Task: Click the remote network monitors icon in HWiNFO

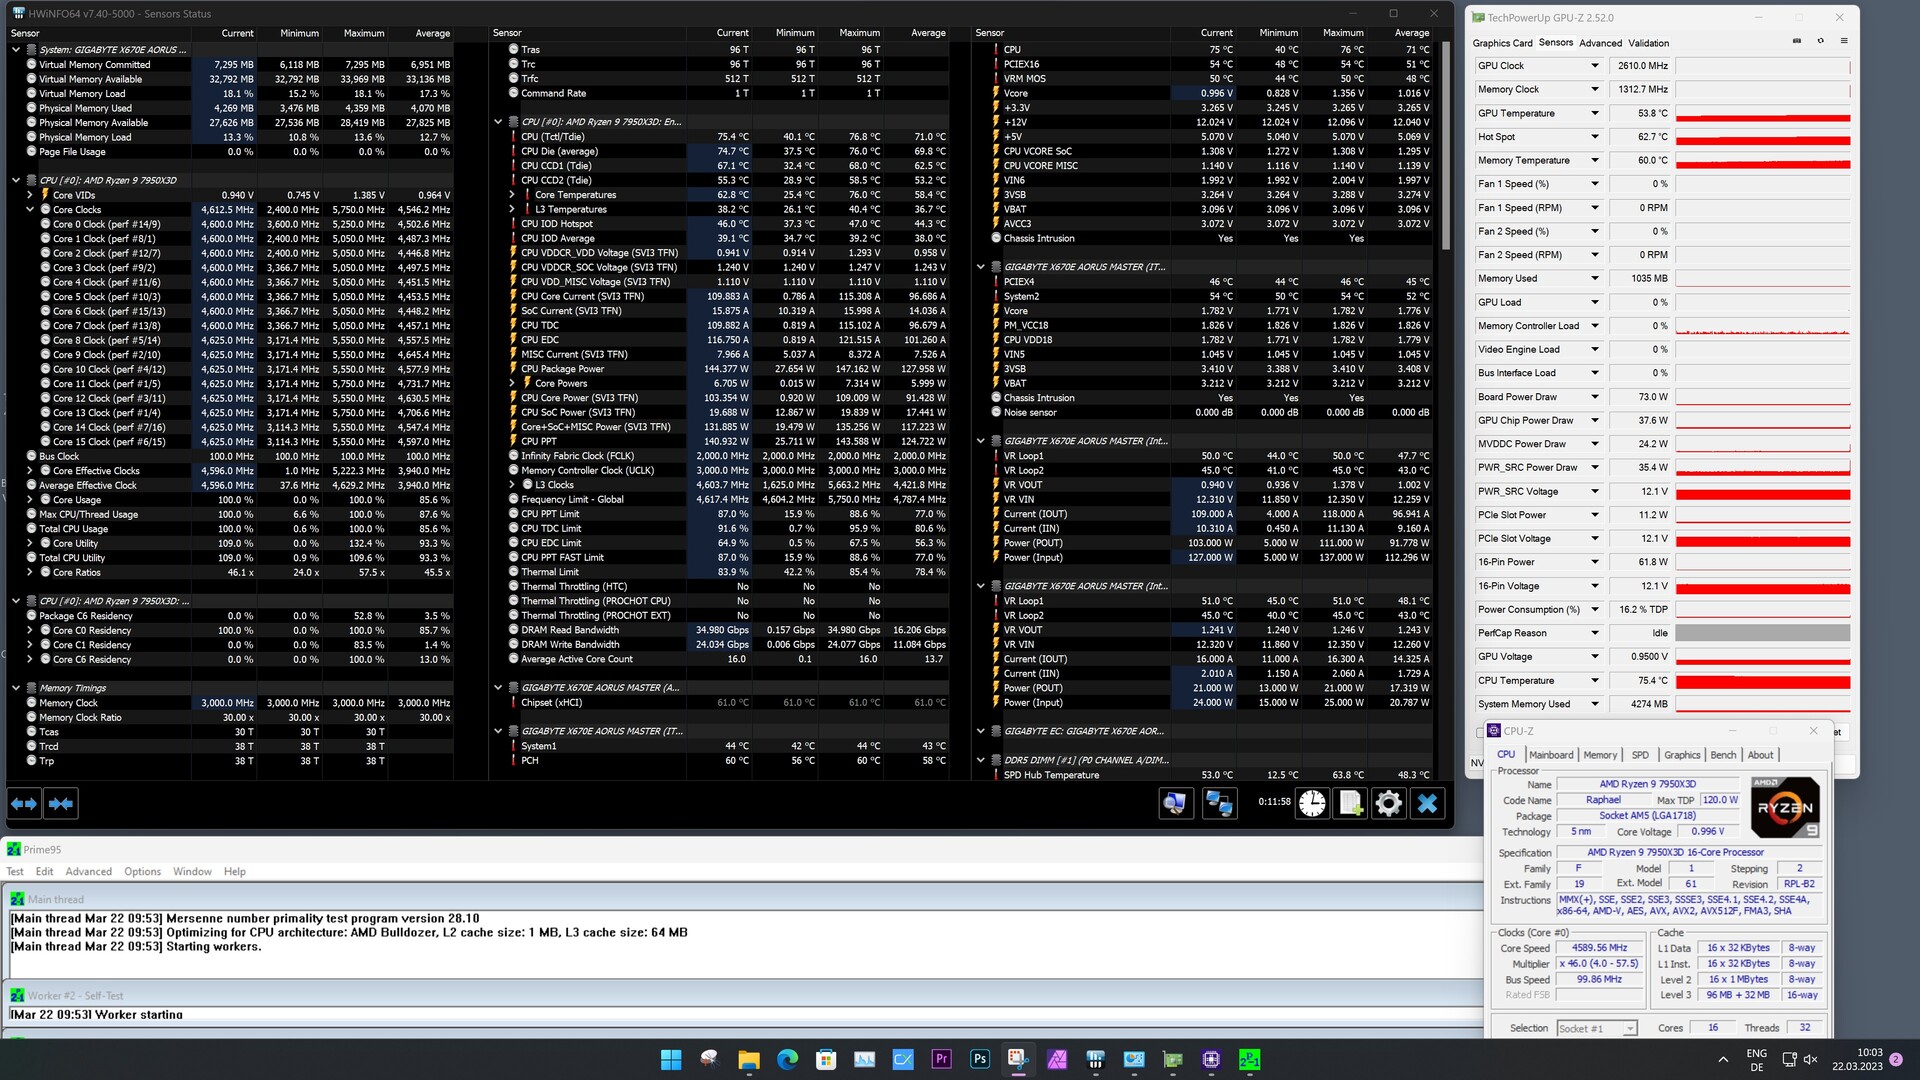Action: click(x=1219, y=803)
